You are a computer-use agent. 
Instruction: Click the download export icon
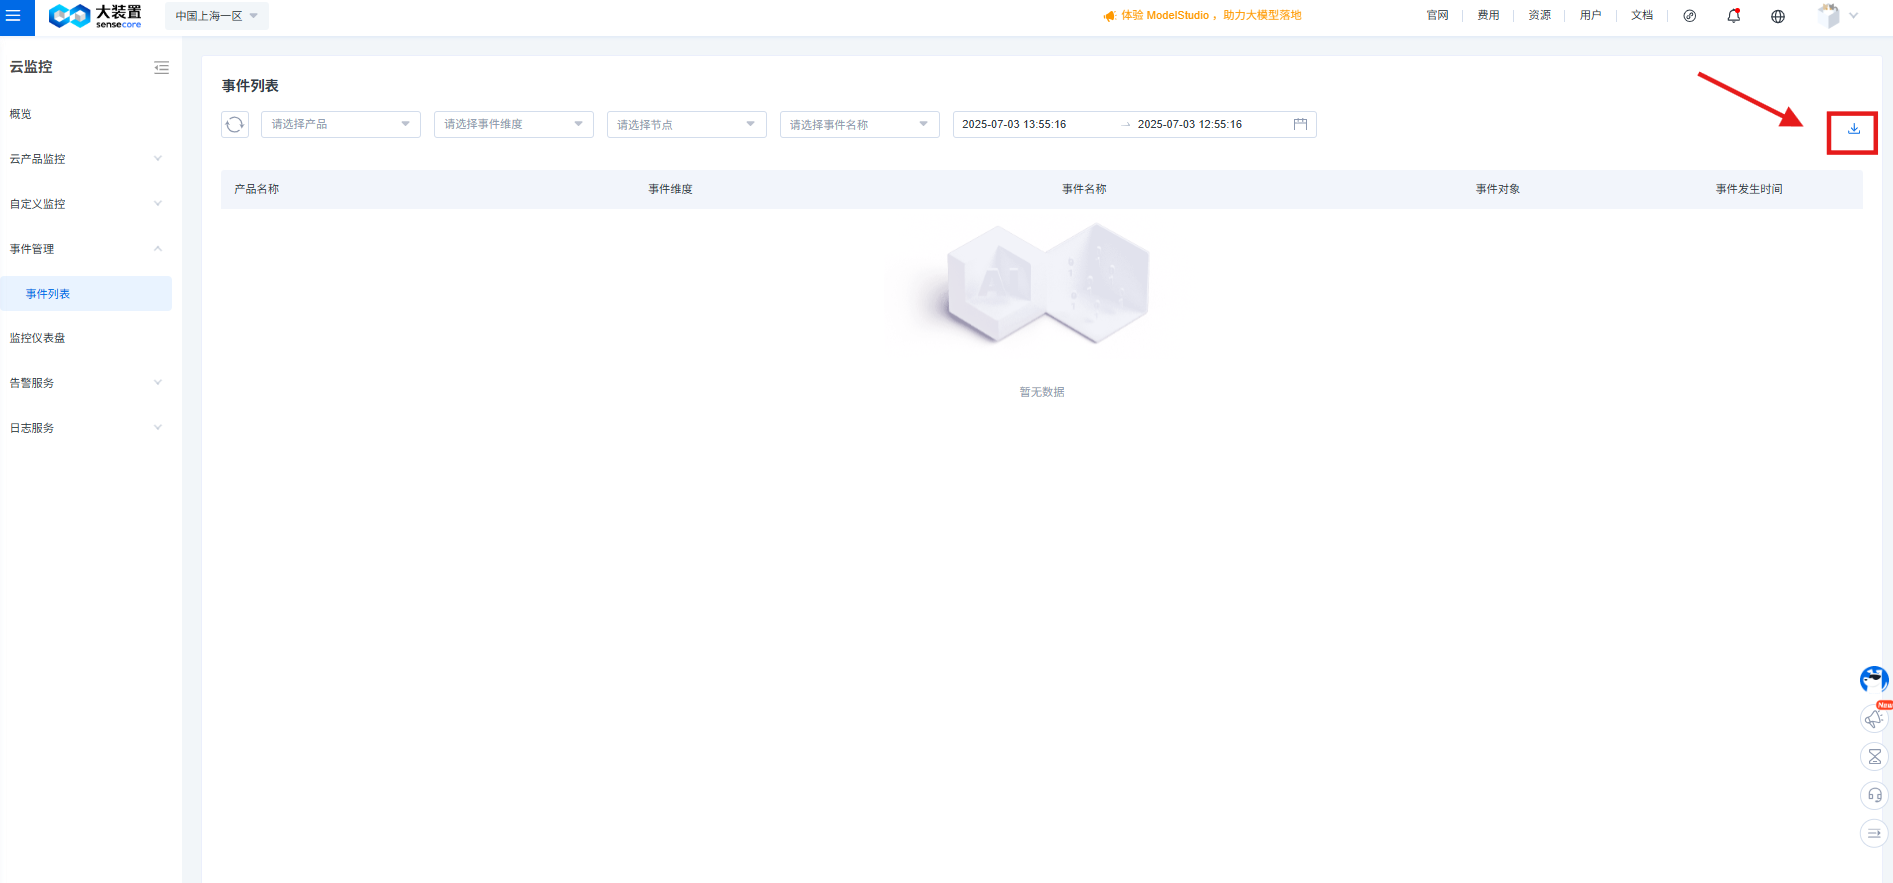click(1853, 129)
